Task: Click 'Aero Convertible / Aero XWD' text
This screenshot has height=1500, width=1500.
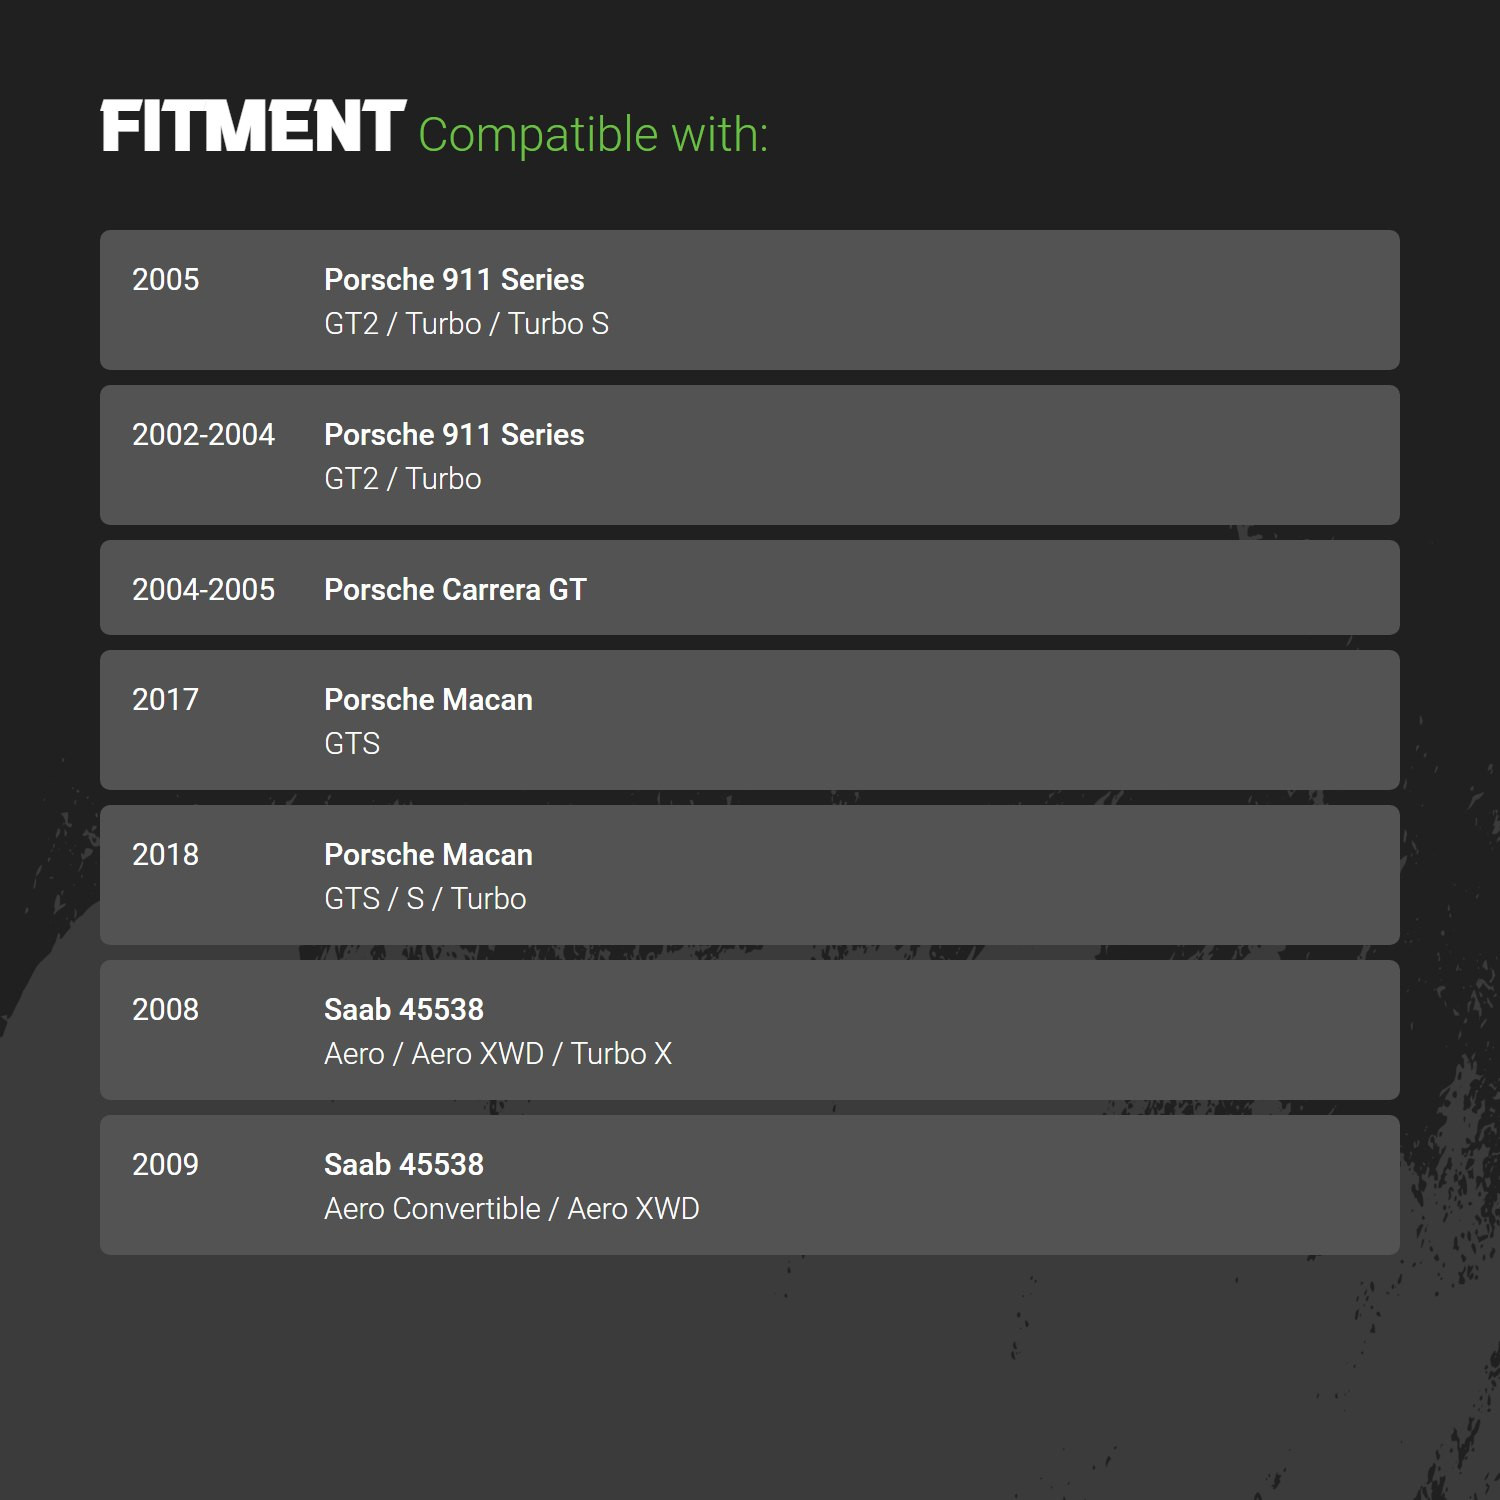Action: [512, 1209]
